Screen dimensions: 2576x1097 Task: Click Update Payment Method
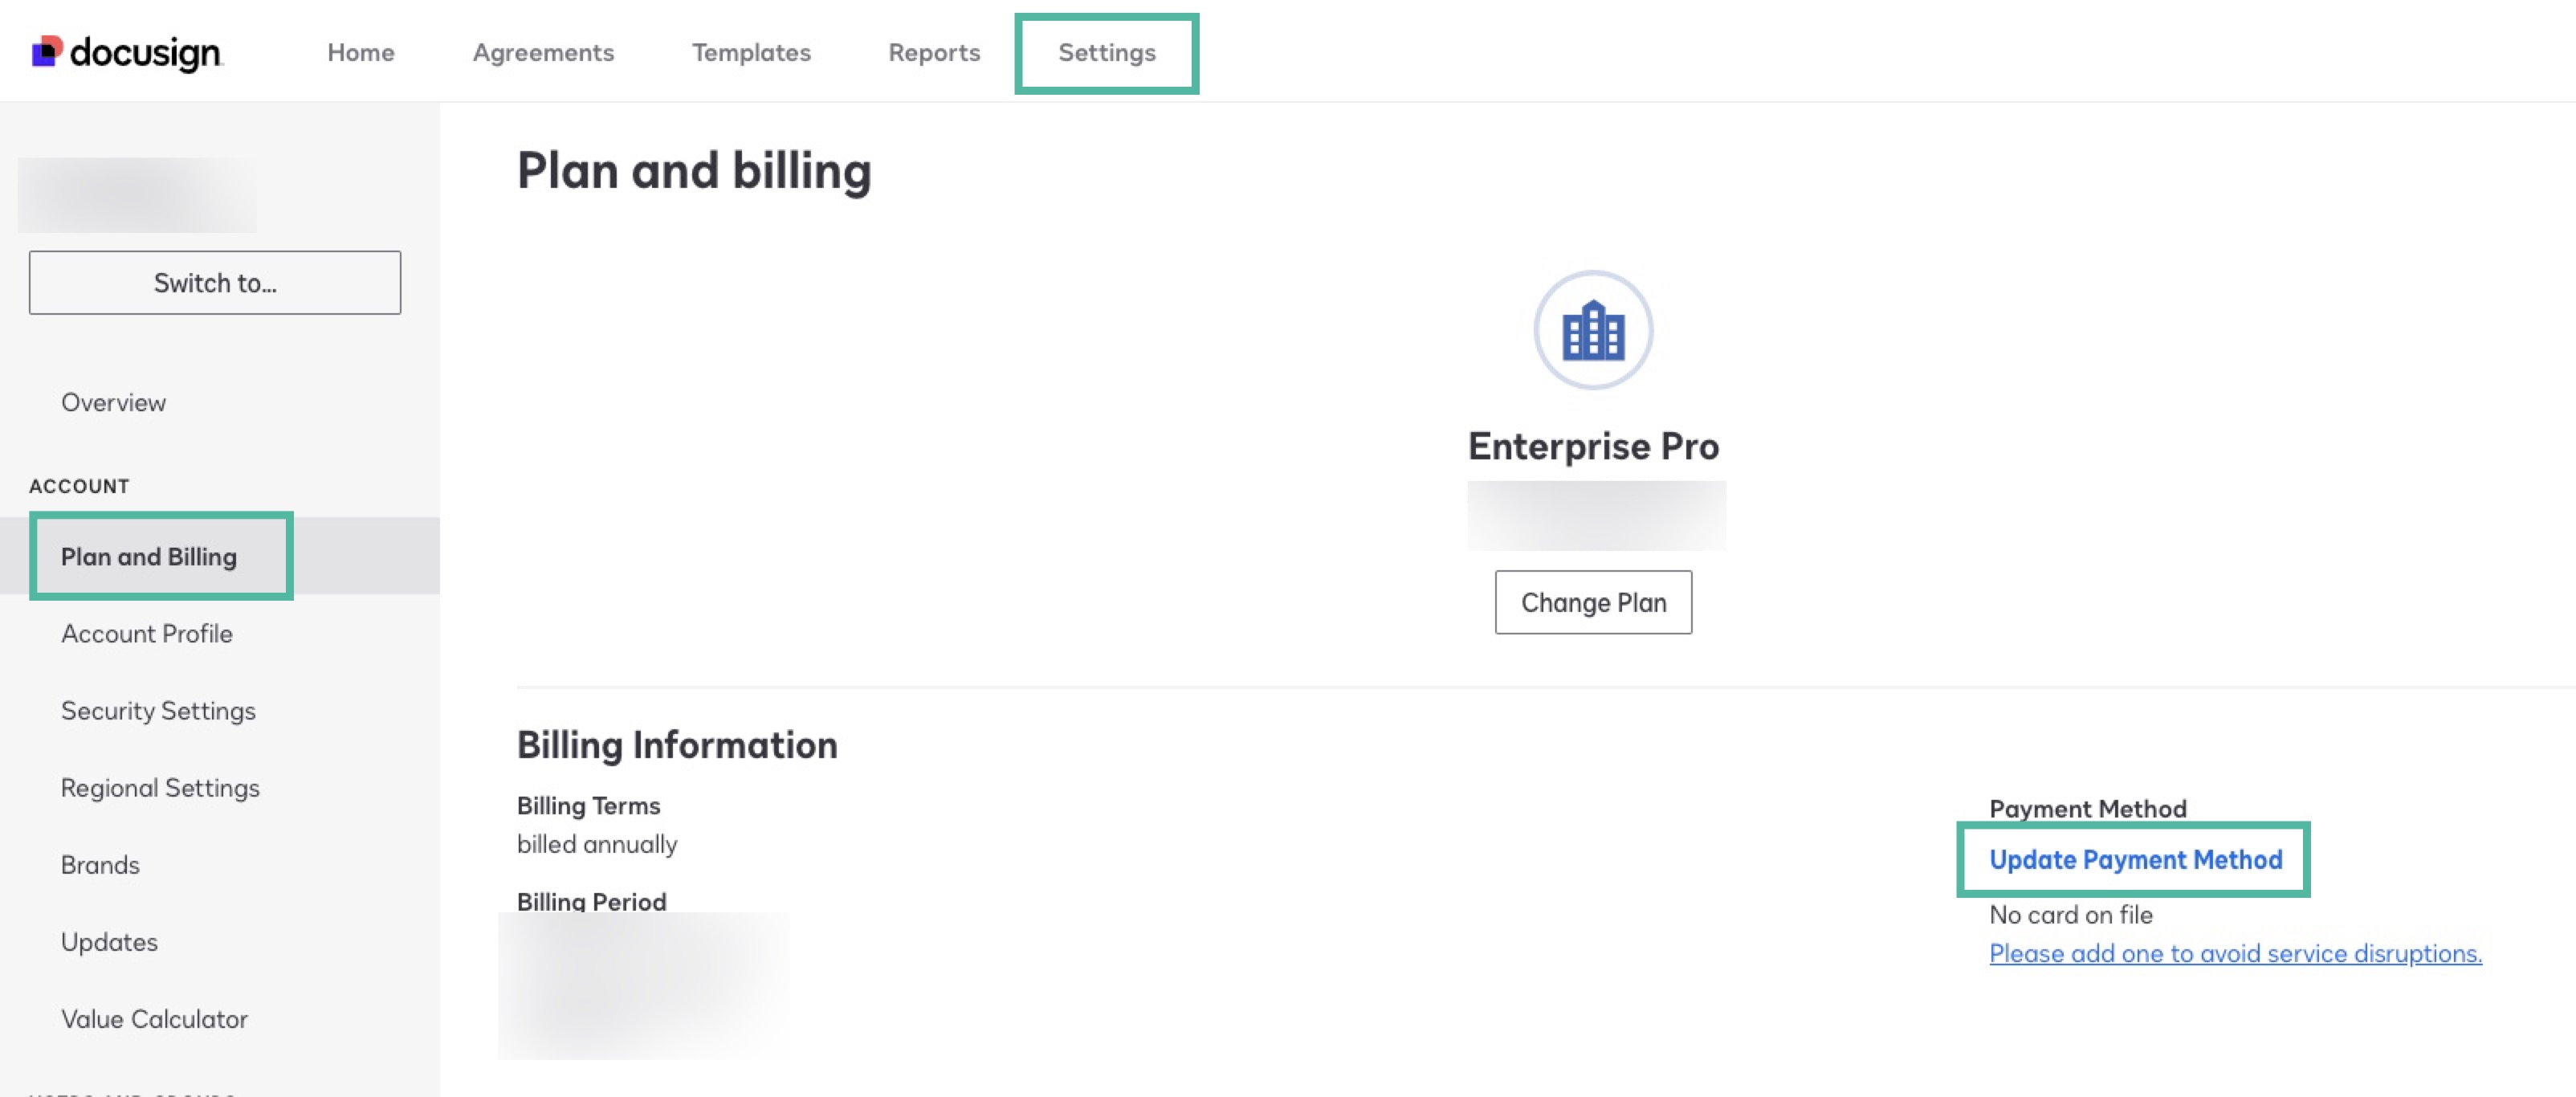tap(2134, 859)
